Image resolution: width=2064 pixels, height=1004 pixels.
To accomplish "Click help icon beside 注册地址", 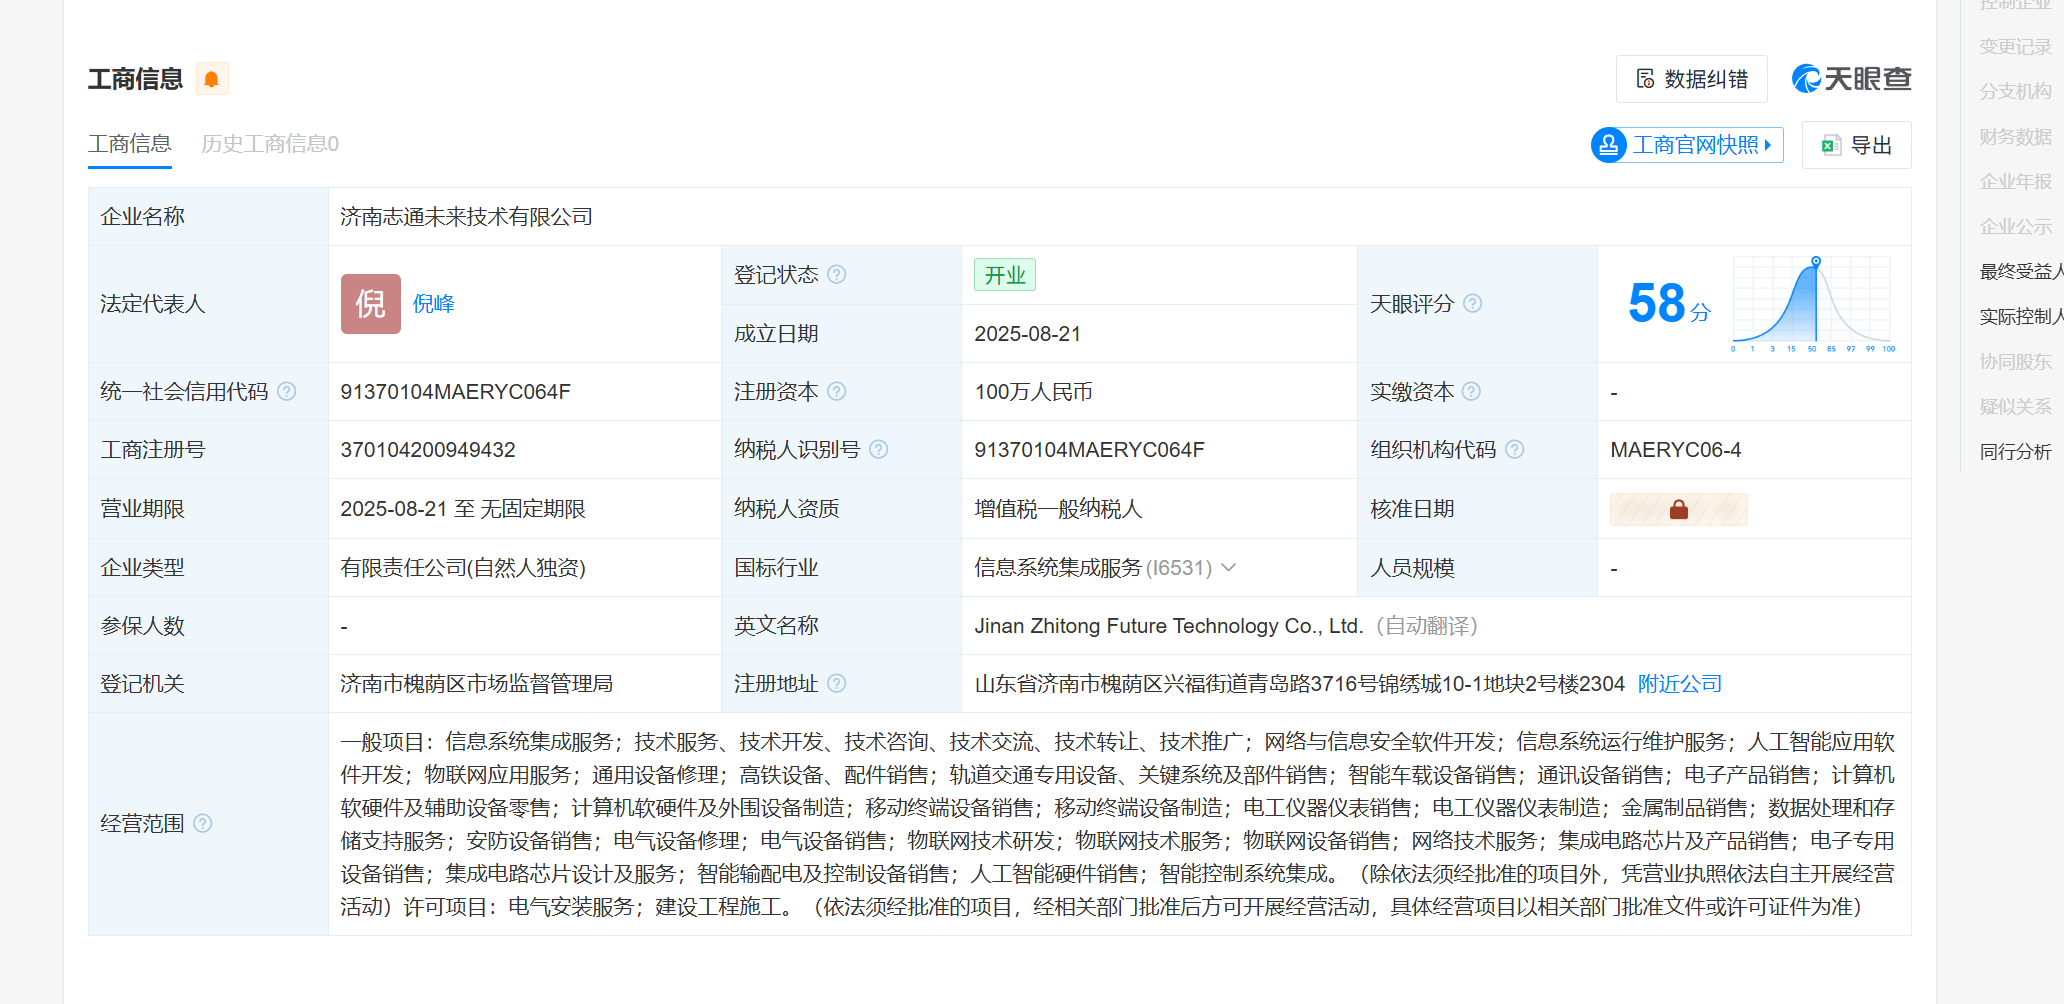I will pos(837,684).
